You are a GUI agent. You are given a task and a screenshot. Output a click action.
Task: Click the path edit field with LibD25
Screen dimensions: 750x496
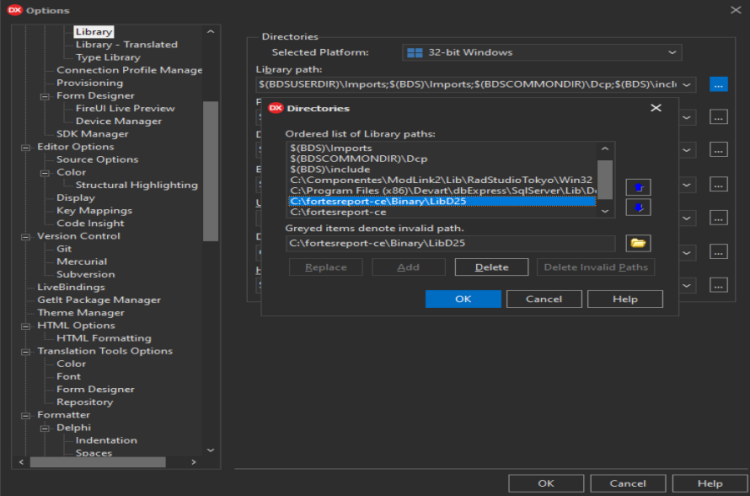(451, 243)
